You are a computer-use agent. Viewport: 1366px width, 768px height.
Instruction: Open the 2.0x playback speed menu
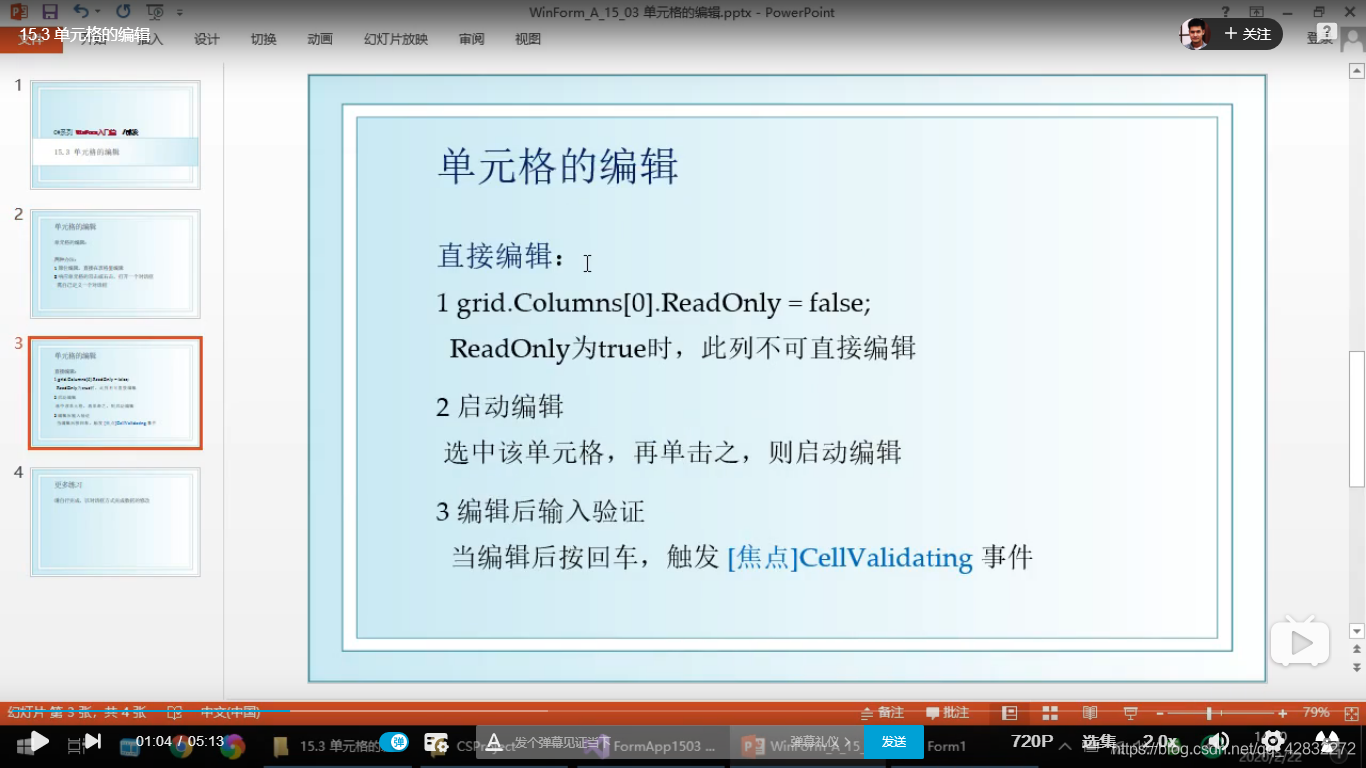point(1160,741)
